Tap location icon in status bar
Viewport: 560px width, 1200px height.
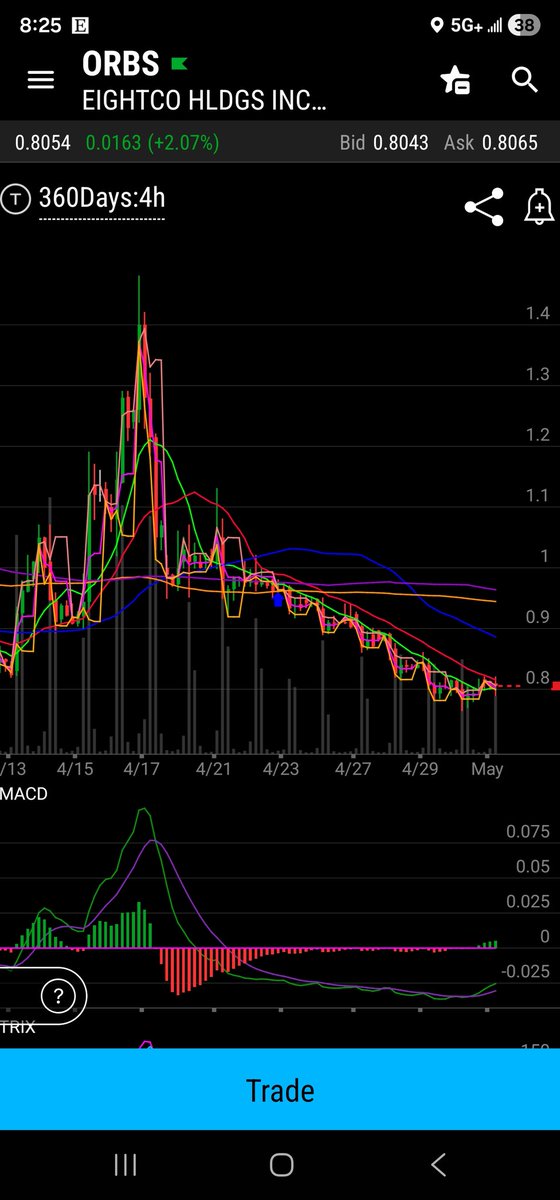[x=437, y=26]
